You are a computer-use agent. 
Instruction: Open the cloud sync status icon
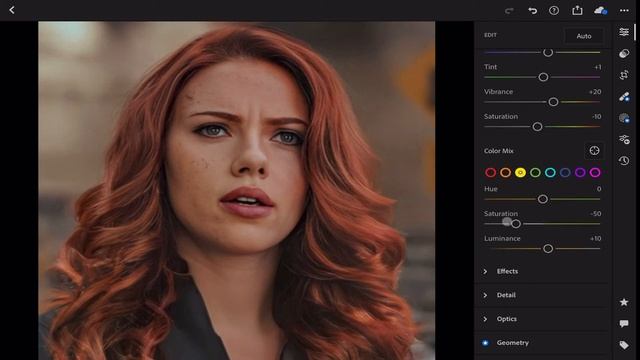(x=600, y=11)
